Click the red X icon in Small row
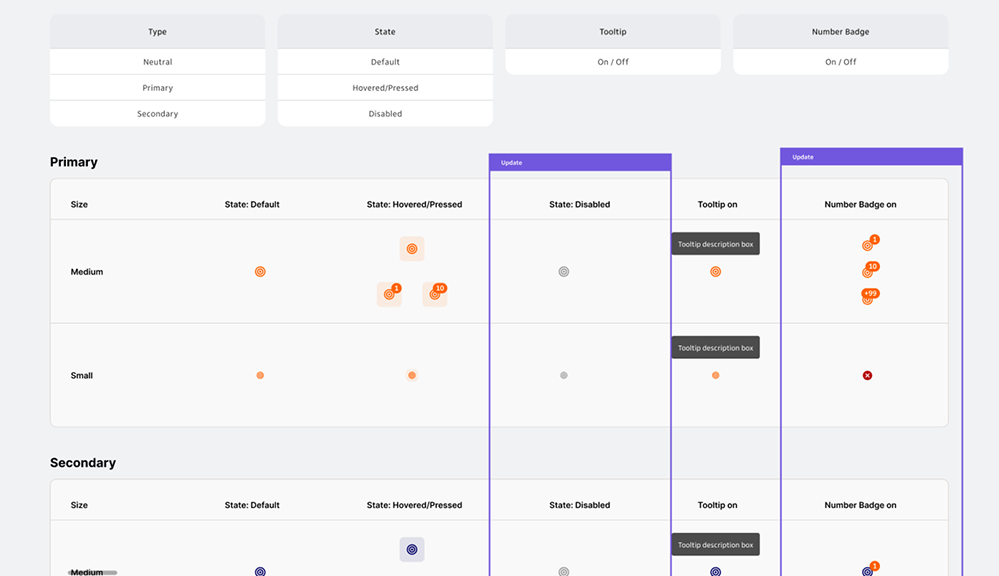 click(x=867, y=376)
